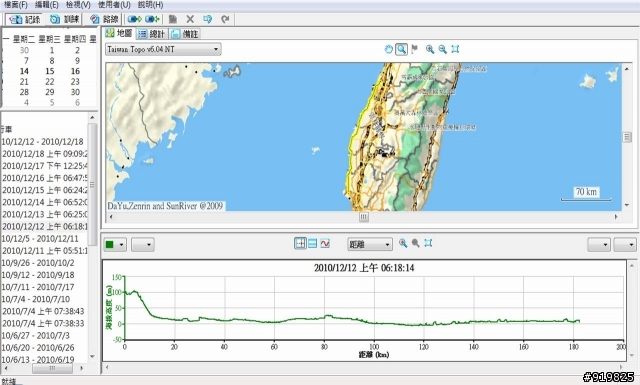Viewport: 640px width, 385px height.
Task: Toggle the chart horizontal split view button
Action: [x=313, y=244]
